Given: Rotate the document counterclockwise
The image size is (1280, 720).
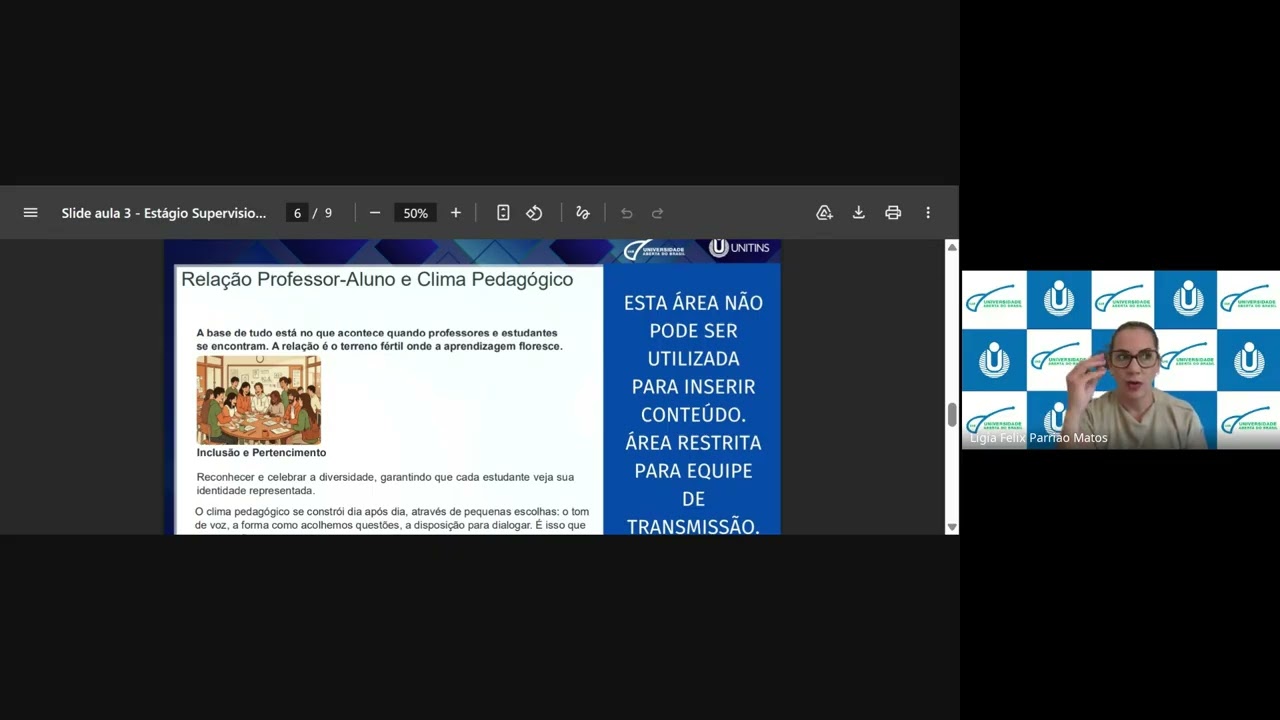Looking at the screenshot, I should pos(534,213).
